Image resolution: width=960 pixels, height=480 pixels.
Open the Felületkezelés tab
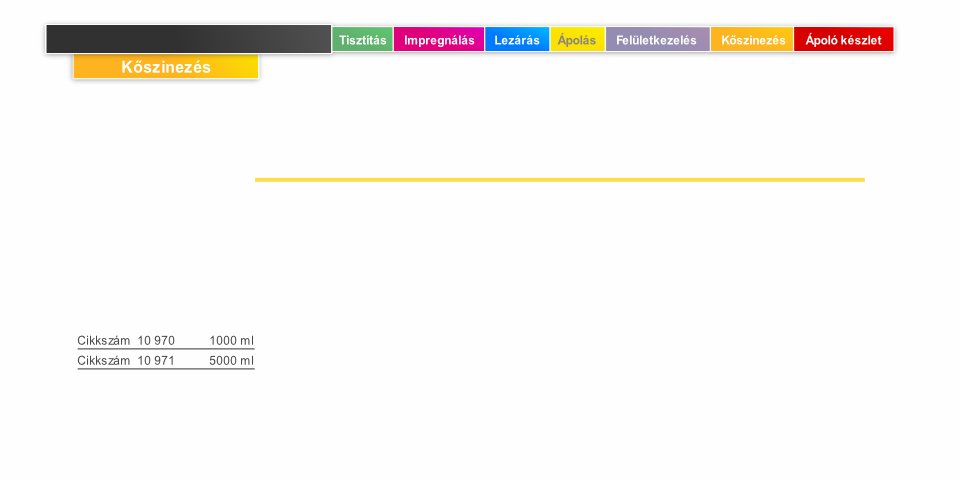click(x=657, y=40)
